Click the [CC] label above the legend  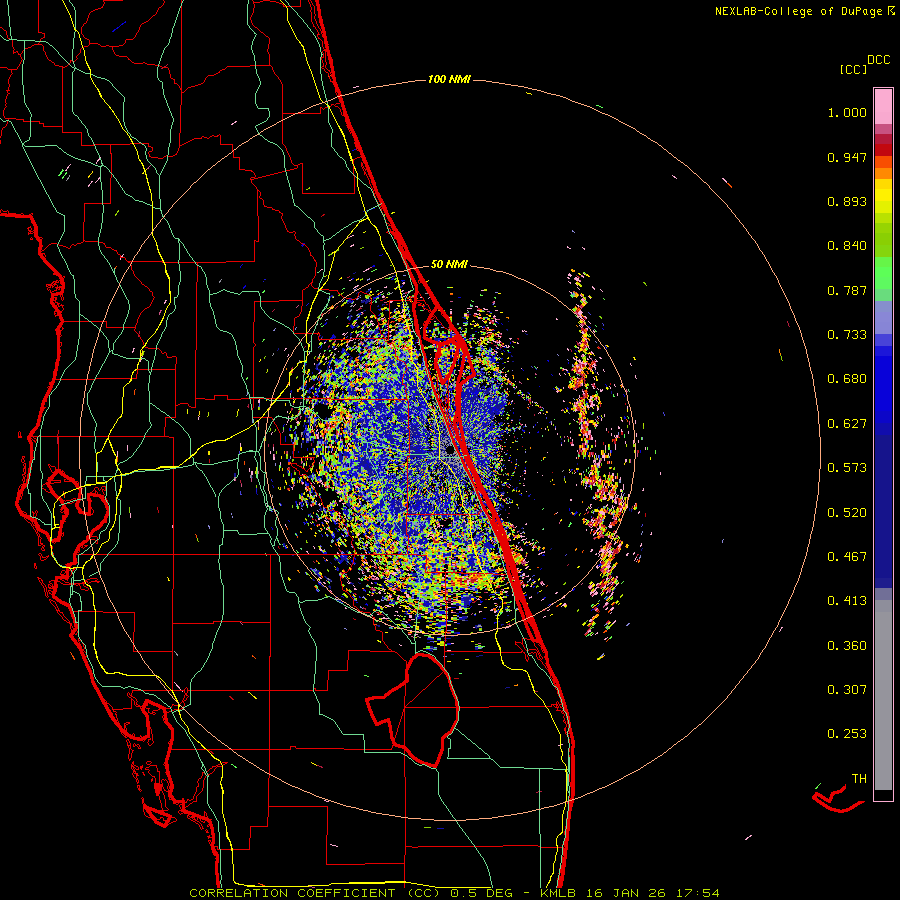tap(853, 69)
